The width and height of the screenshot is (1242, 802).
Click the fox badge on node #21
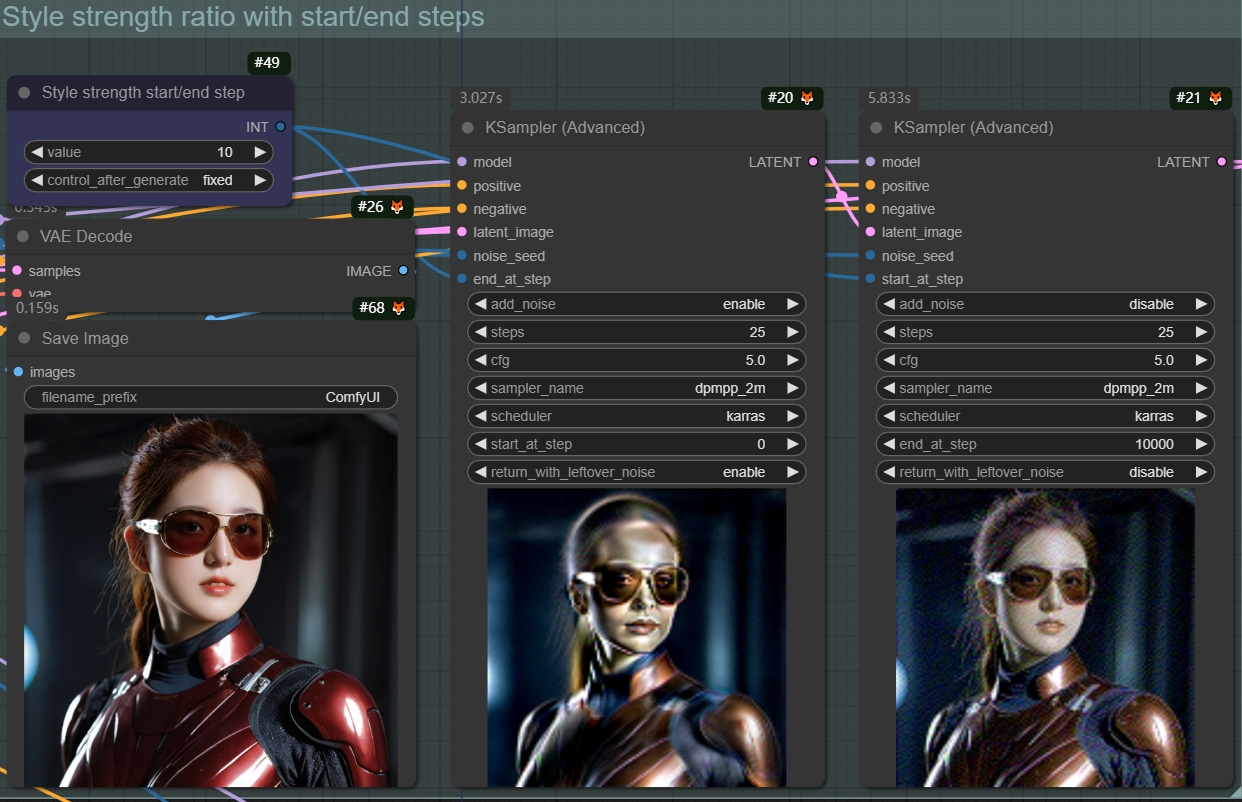pos(1215,98)
